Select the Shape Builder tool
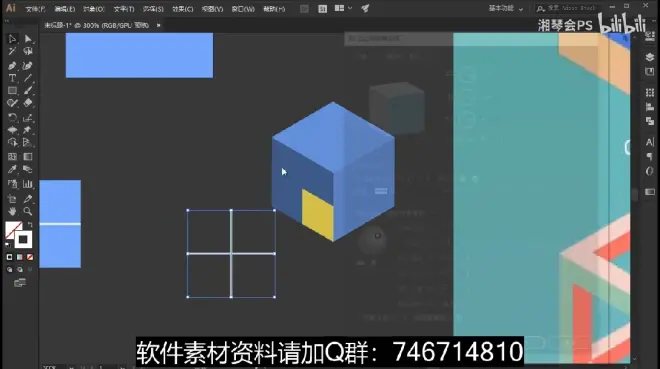The width and height of the screenshot is (660, 369). (x=12, y=142)
